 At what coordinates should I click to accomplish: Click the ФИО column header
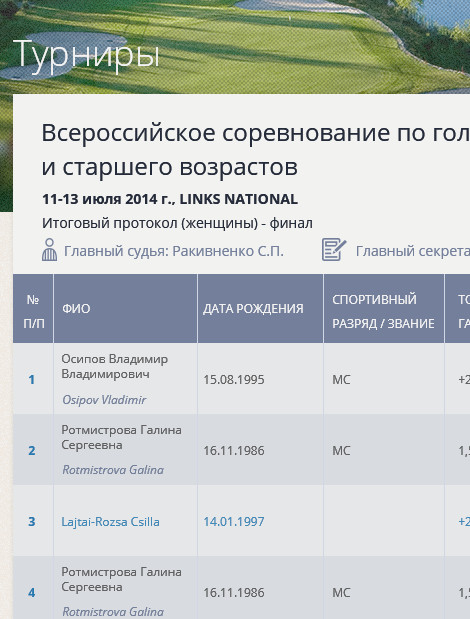[x=76, y=308]
